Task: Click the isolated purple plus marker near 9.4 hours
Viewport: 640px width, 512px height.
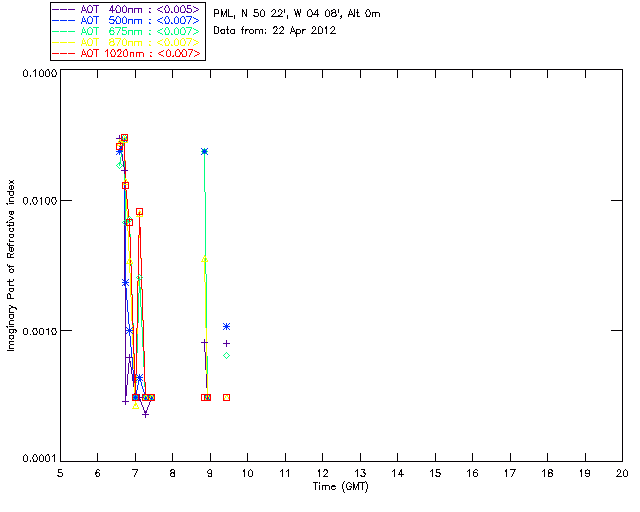Action: click(227, 343)
